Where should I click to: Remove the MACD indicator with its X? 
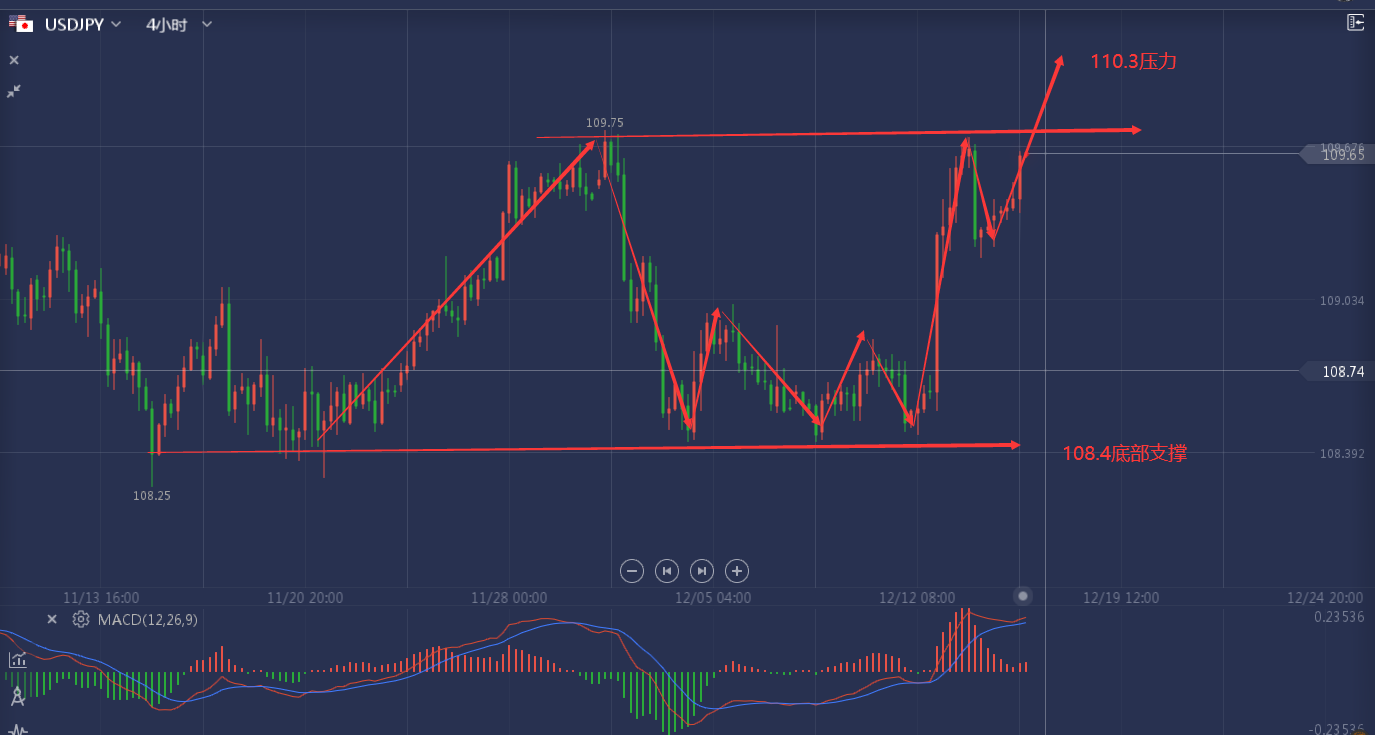[x=52, y=619]
